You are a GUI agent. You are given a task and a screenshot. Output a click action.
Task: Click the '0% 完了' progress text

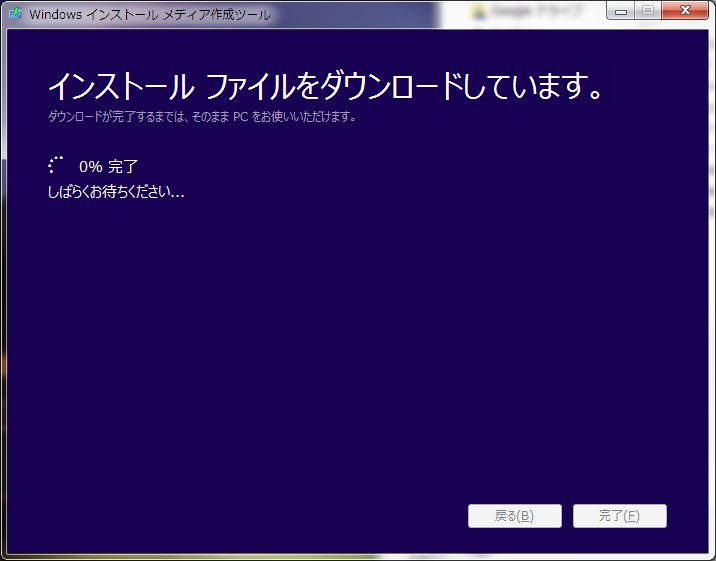(108, 167)
